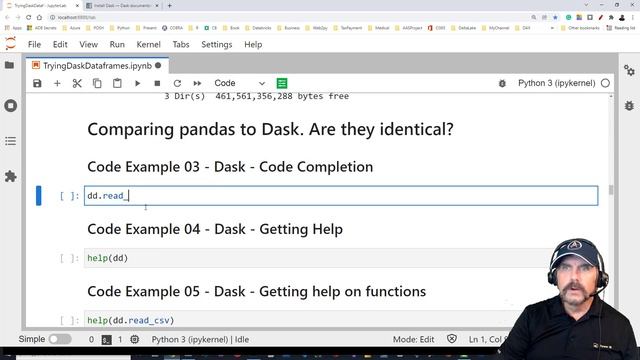Viewport: 640px width, 360px height.
Task: Click Python 3 (ipykernel) | Idle status text
Action: [x=200, y=340]
